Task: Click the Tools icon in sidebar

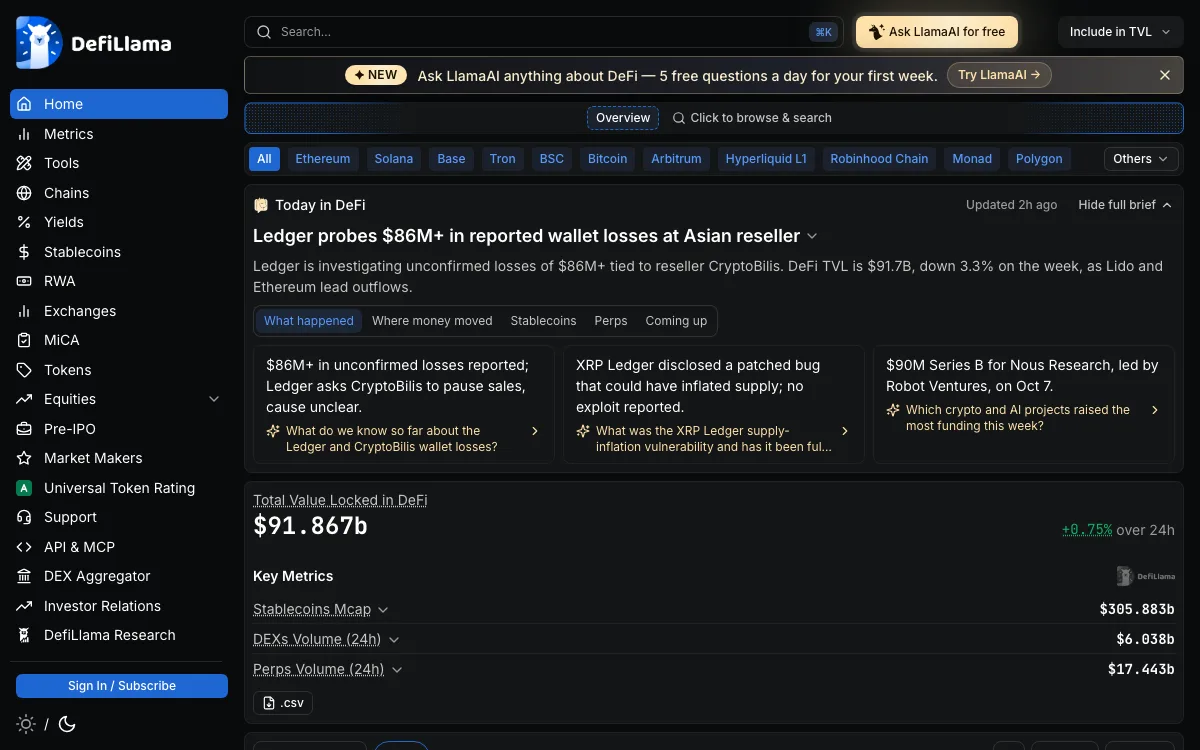Action: (24, 163)
